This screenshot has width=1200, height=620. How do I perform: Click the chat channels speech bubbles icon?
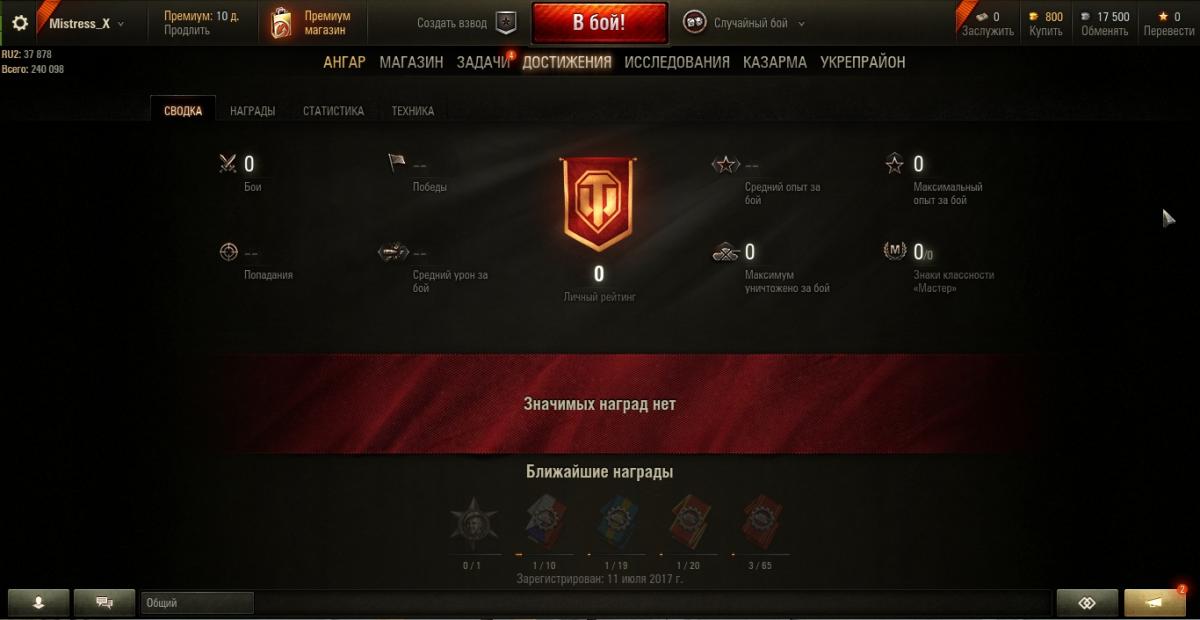pyautogui.click(x=104, y=603)
